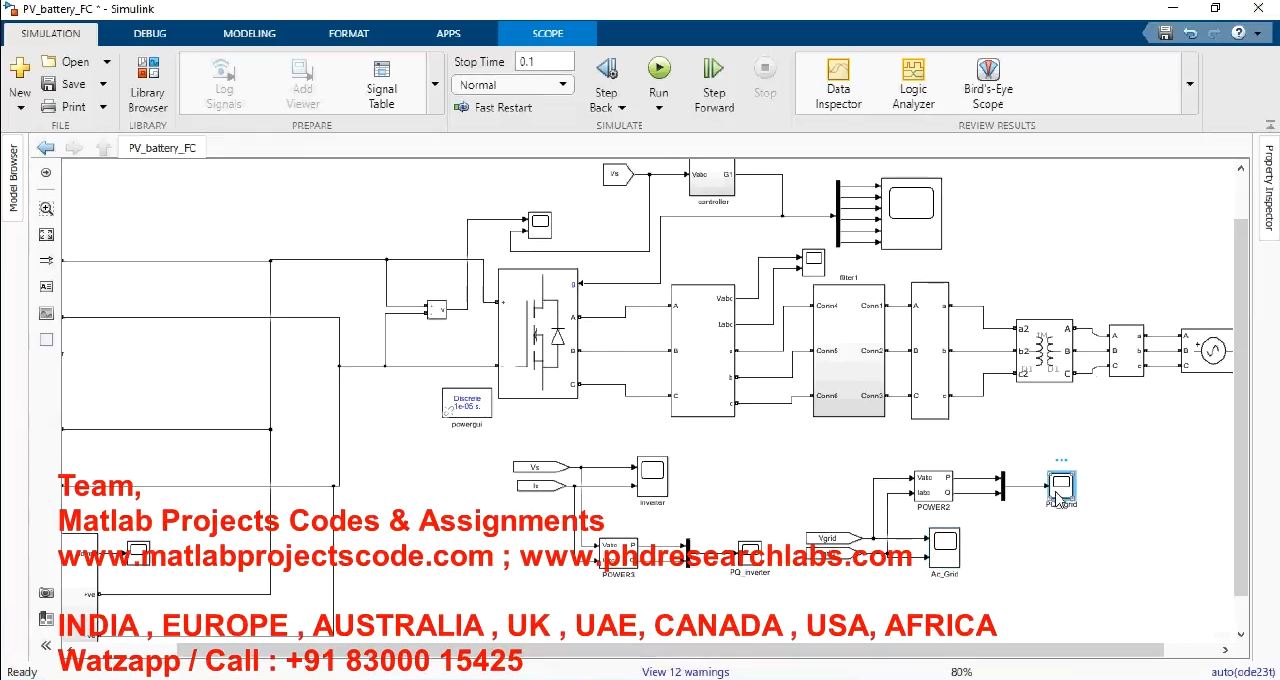Click the auto(ode23t) solver link
1280x680 pixels.
click(1243, 672)
